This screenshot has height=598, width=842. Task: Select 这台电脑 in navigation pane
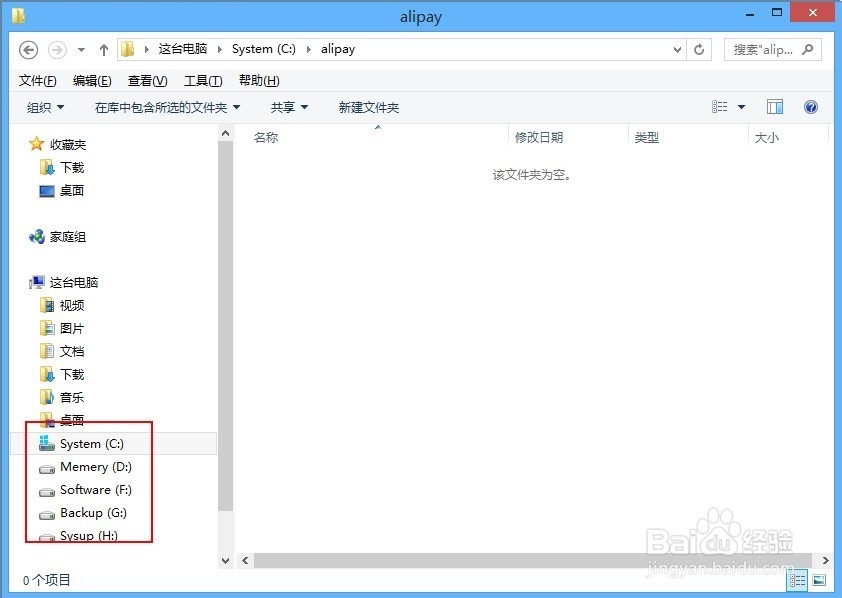tap(74, 282)
